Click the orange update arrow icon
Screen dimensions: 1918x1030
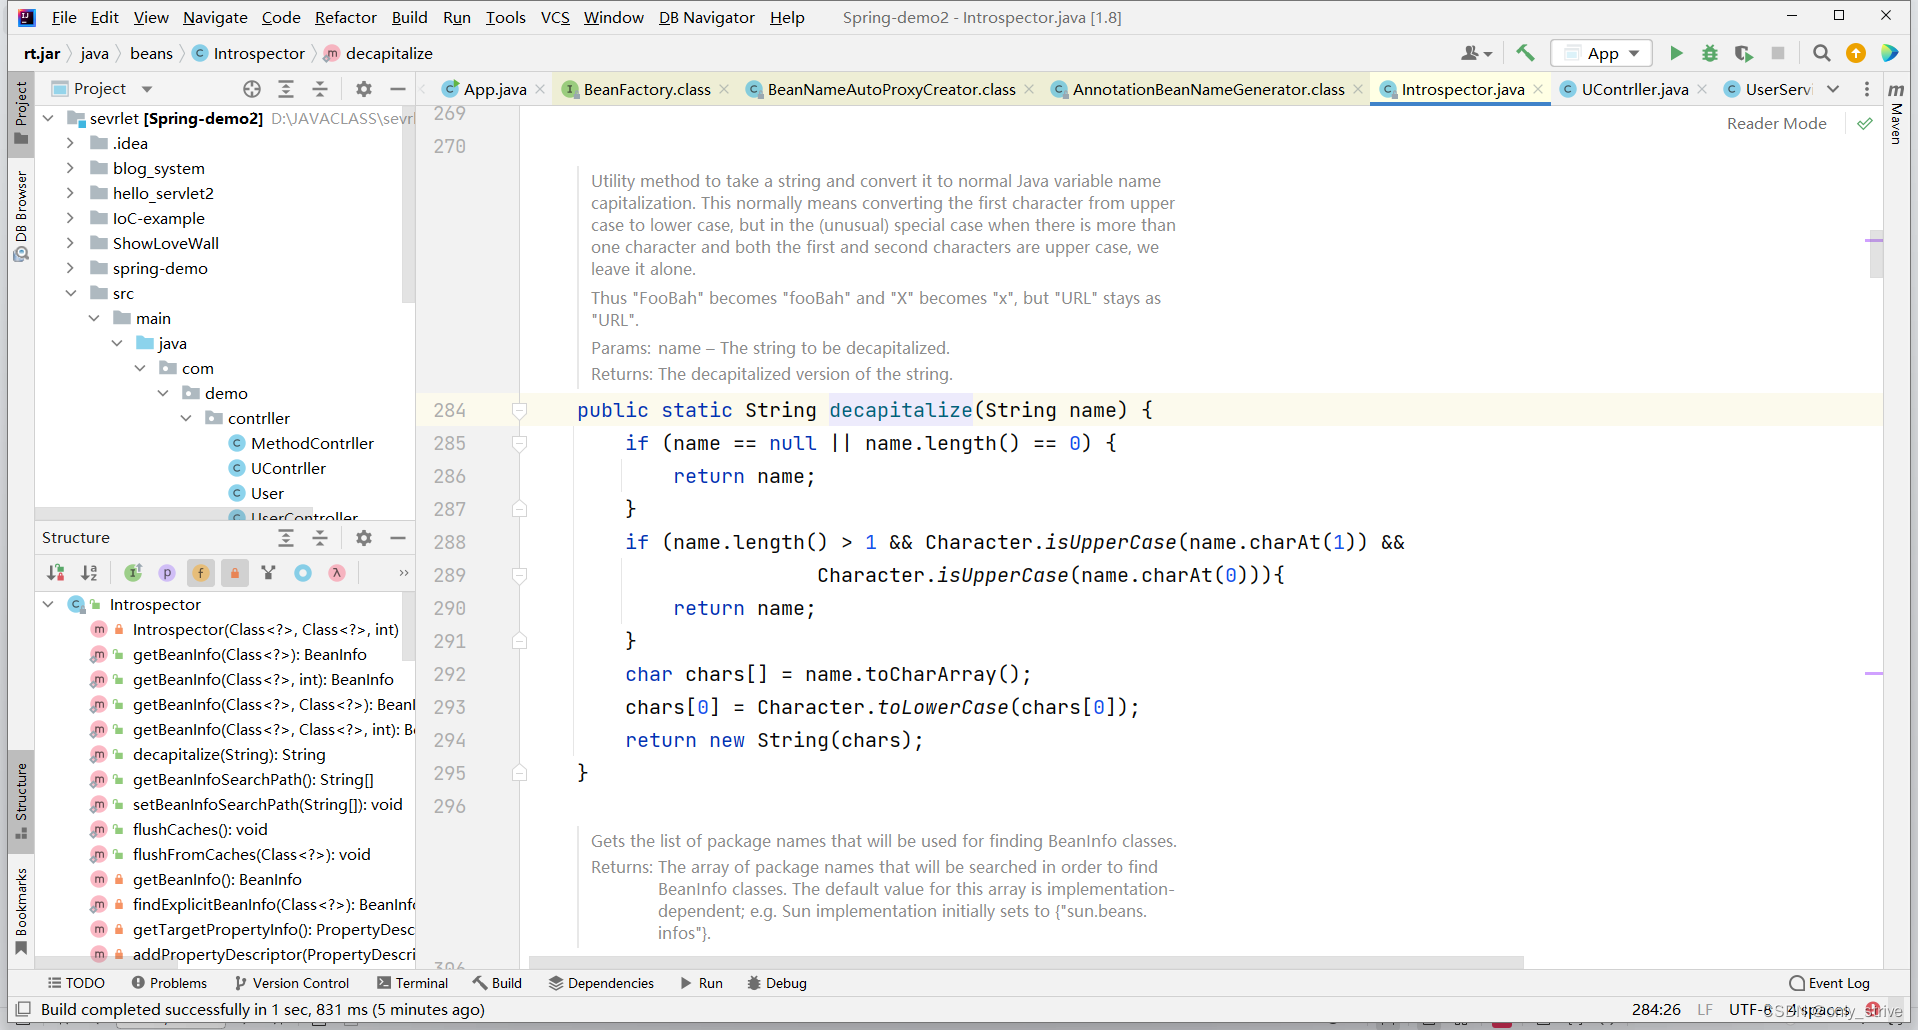coord(1856,53)
